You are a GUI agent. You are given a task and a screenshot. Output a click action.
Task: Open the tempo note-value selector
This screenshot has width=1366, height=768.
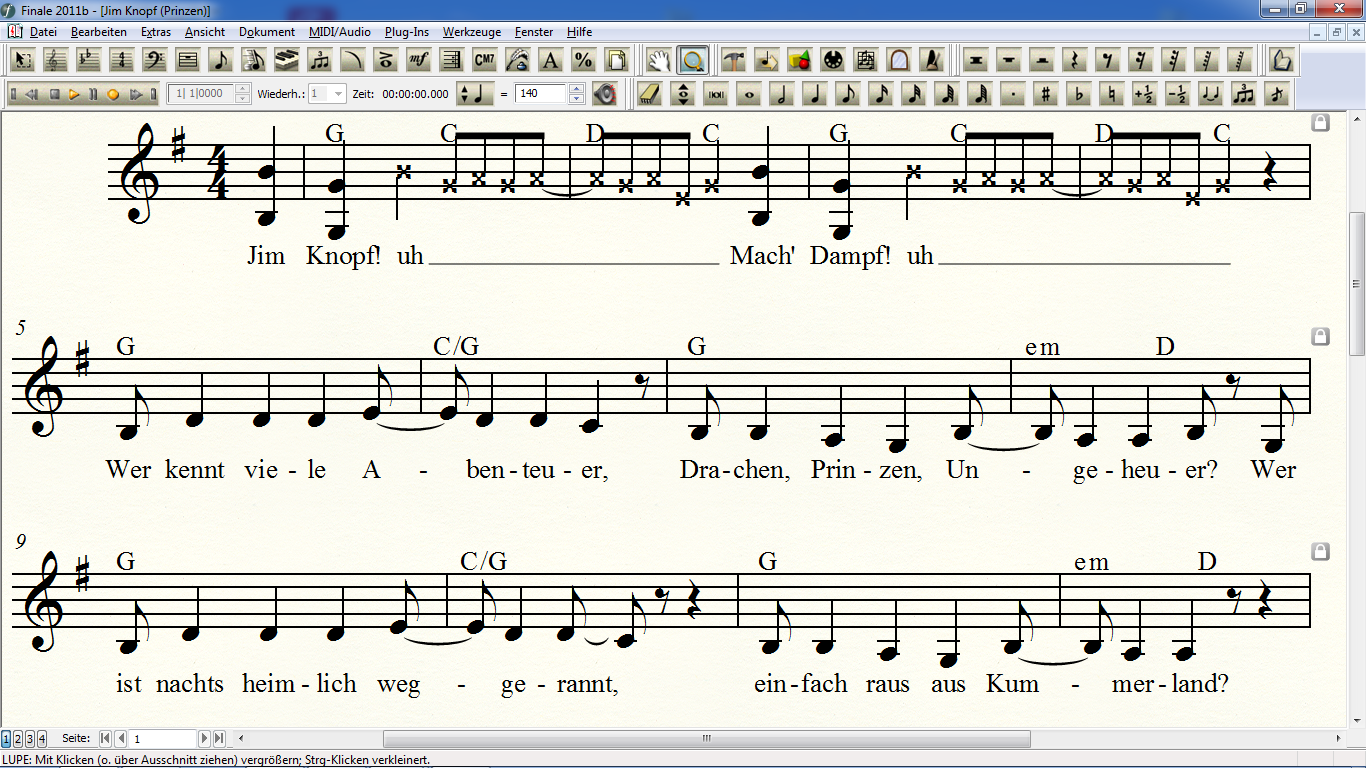pos(475,94)
